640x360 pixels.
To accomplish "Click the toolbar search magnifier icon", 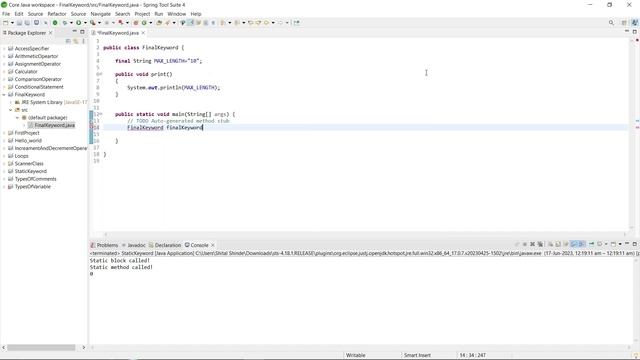I will click(x=611, y=23).
